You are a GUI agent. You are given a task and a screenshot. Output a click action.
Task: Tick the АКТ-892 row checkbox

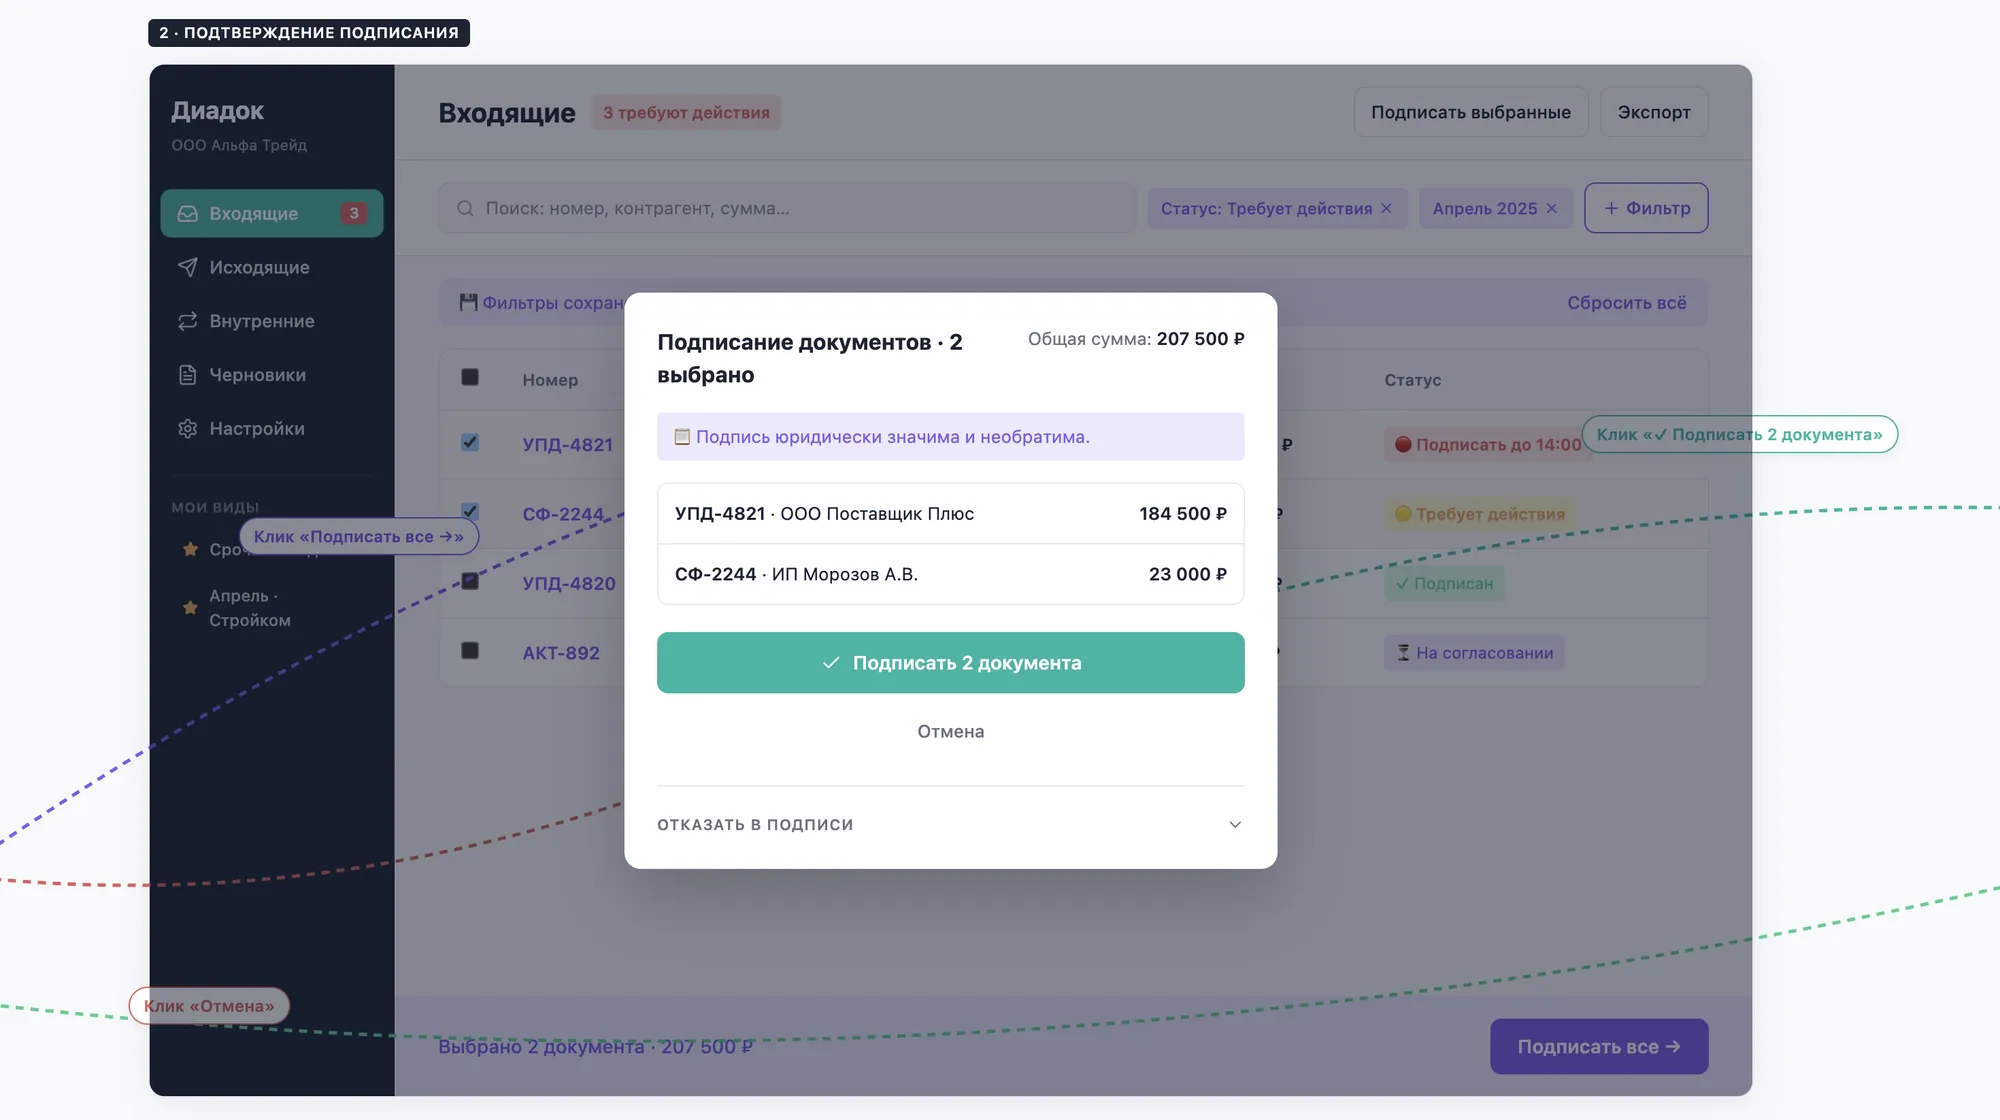(x=470, y=650)
